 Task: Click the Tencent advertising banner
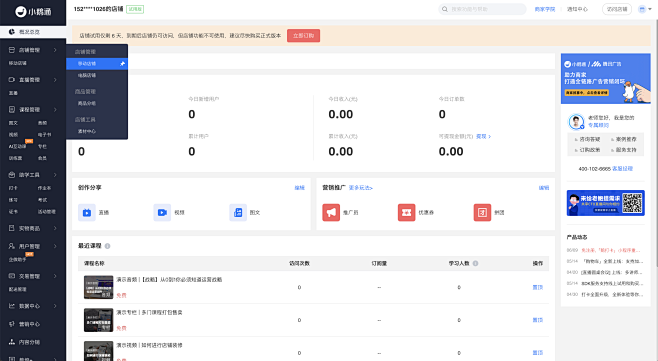(x=606, y=78)
